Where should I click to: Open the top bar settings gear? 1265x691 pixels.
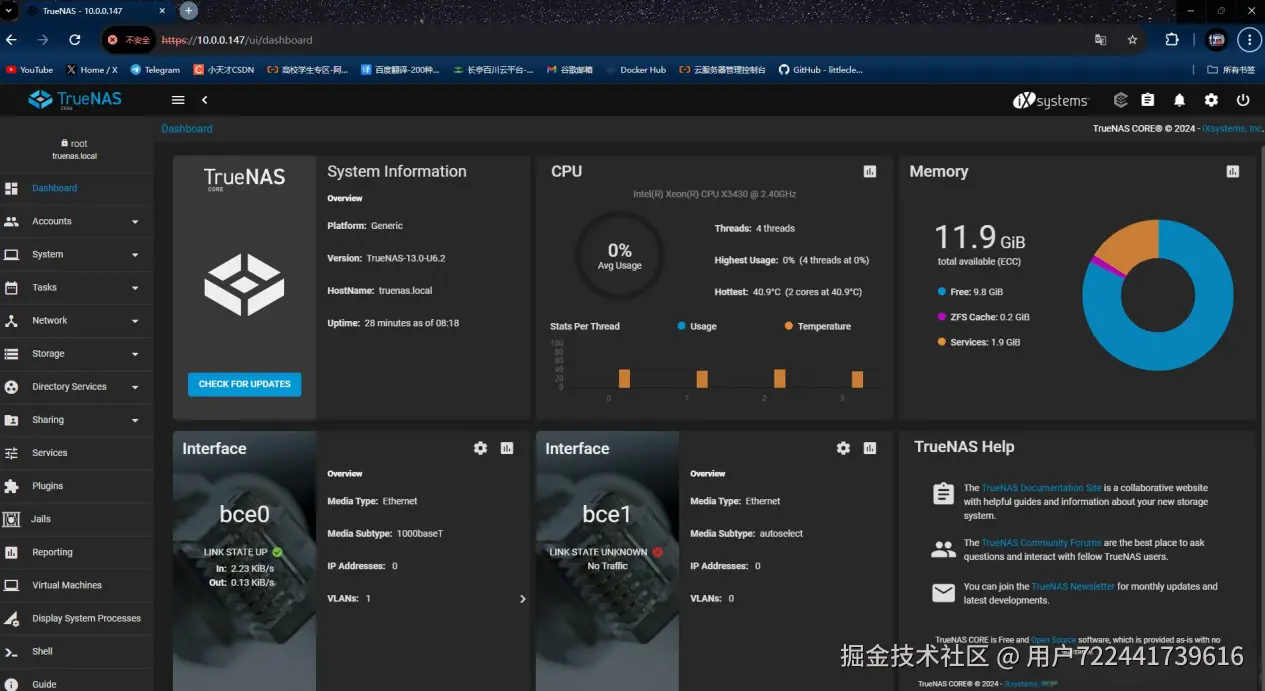tap(1211, 100)
